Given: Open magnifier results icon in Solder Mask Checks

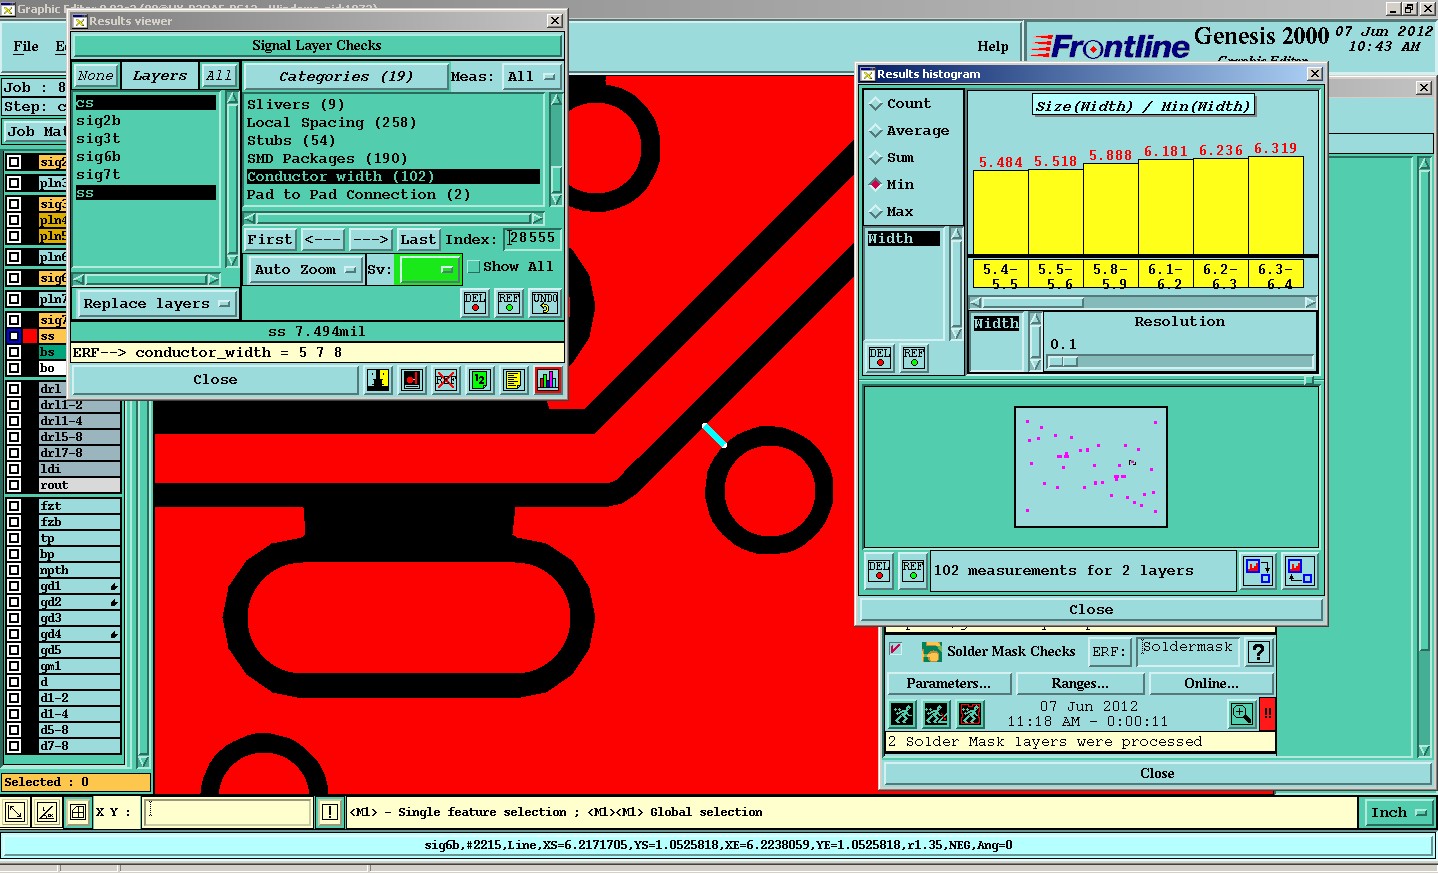Looking at the screenshot, I should [1242, 714].
